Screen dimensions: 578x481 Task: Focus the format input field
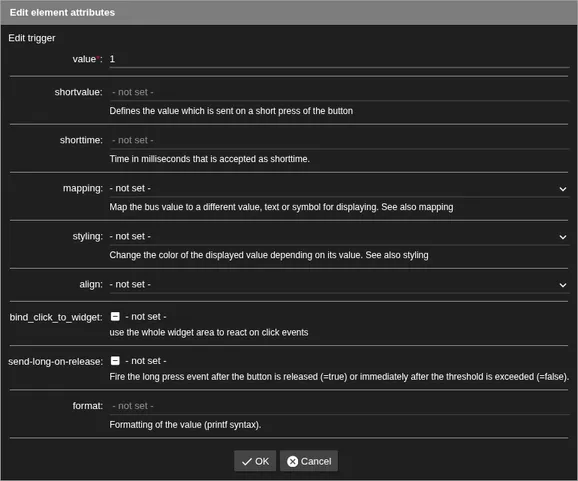pyautogui.click(x=339, y=406)
